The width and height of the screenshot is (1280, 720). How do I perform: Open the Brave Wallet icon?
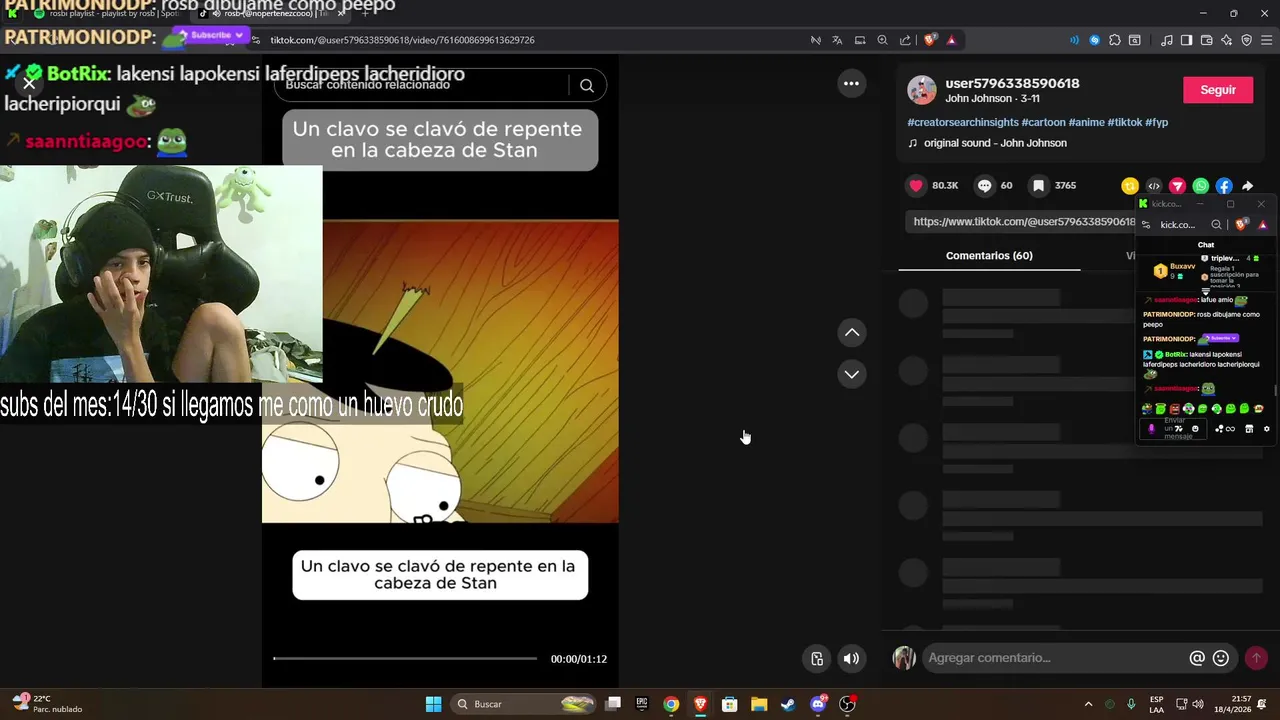(x=1206, y=40)
